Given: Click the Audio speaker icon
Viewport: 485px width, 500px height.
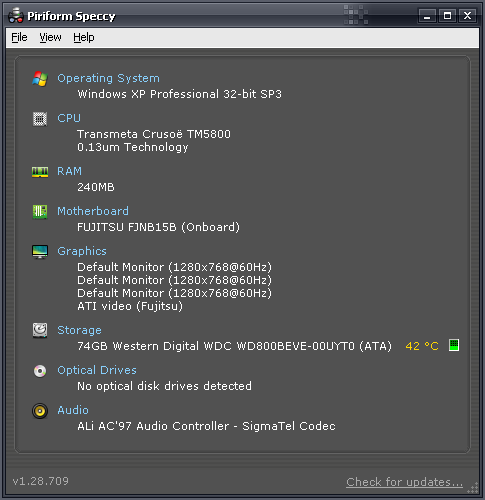Looking at the screenshot, I should [x=40, y=411].
